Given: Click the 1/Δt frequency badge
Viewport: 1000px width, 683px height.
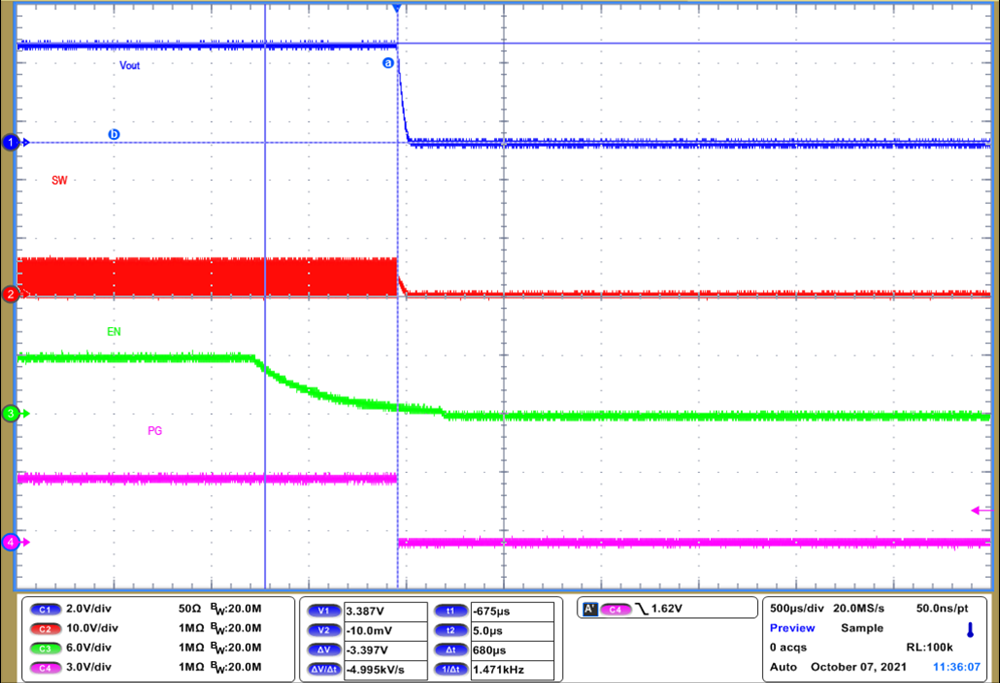Looking at the screenshot, I should click(x=450, y=669).
